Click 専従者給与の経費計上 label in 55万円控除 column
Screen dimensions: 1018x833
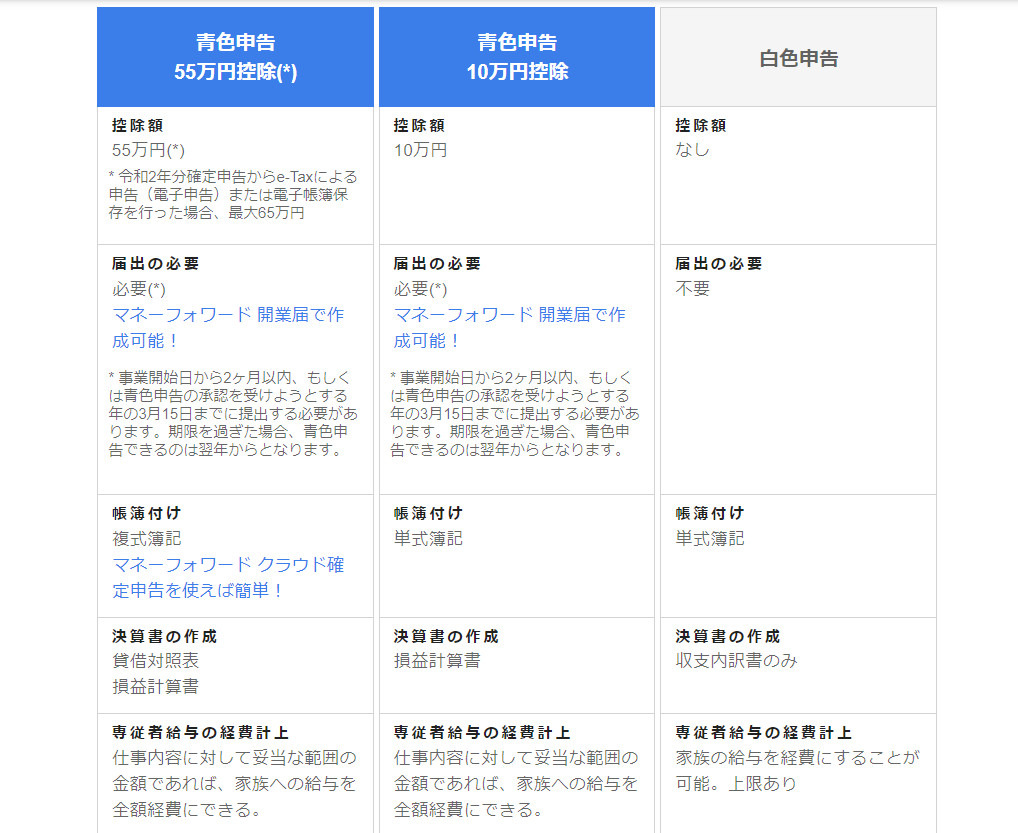point(200,732)
